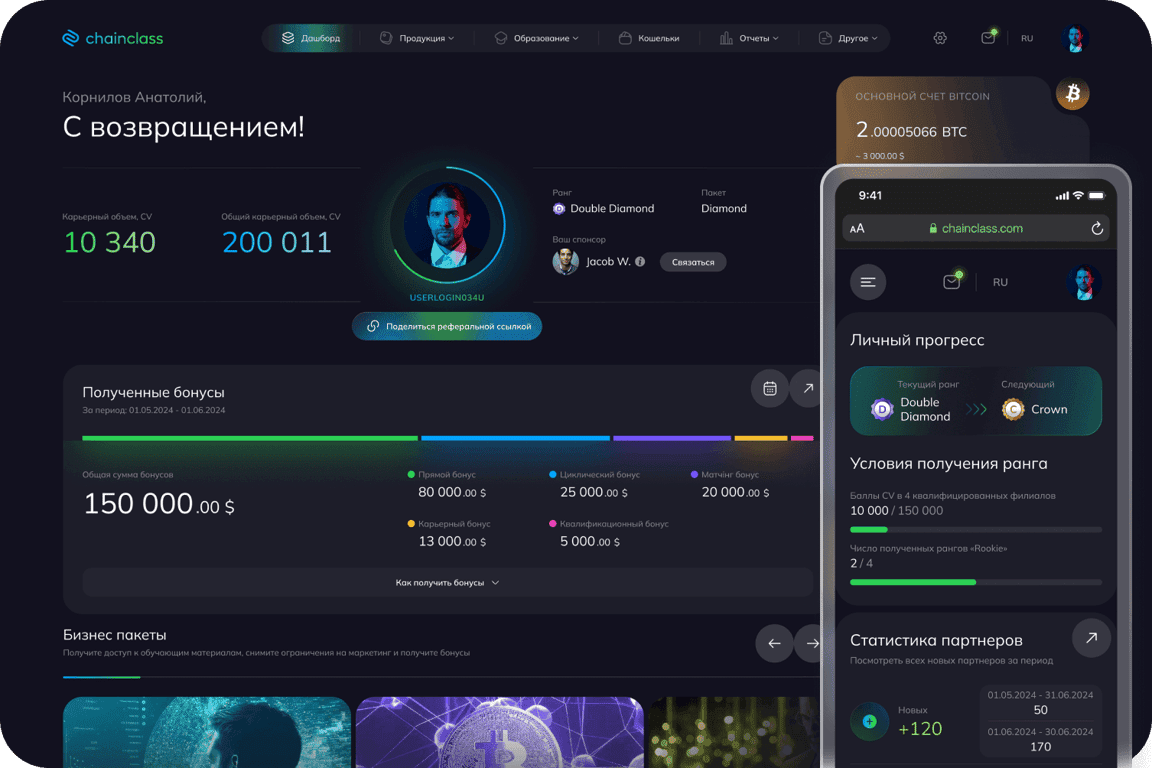
Task: Reload the chainclass.com page in mobile browser
Action: point(1097,229)
